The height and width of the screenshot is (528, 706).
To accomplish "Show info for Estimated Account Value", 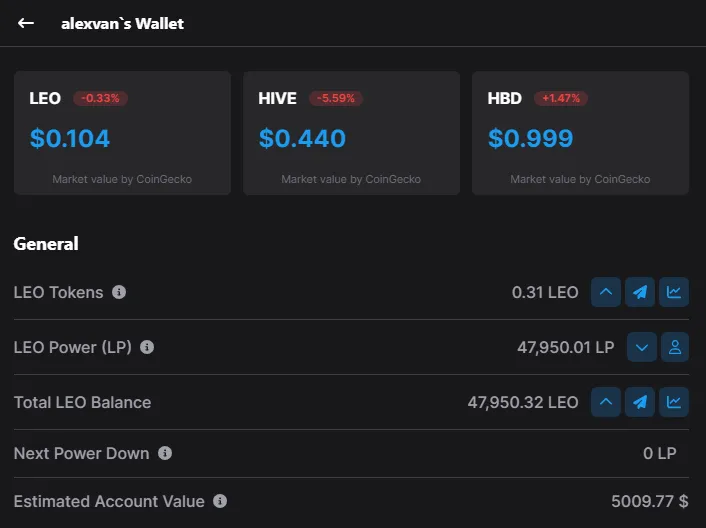I will (x=220, y=501).
